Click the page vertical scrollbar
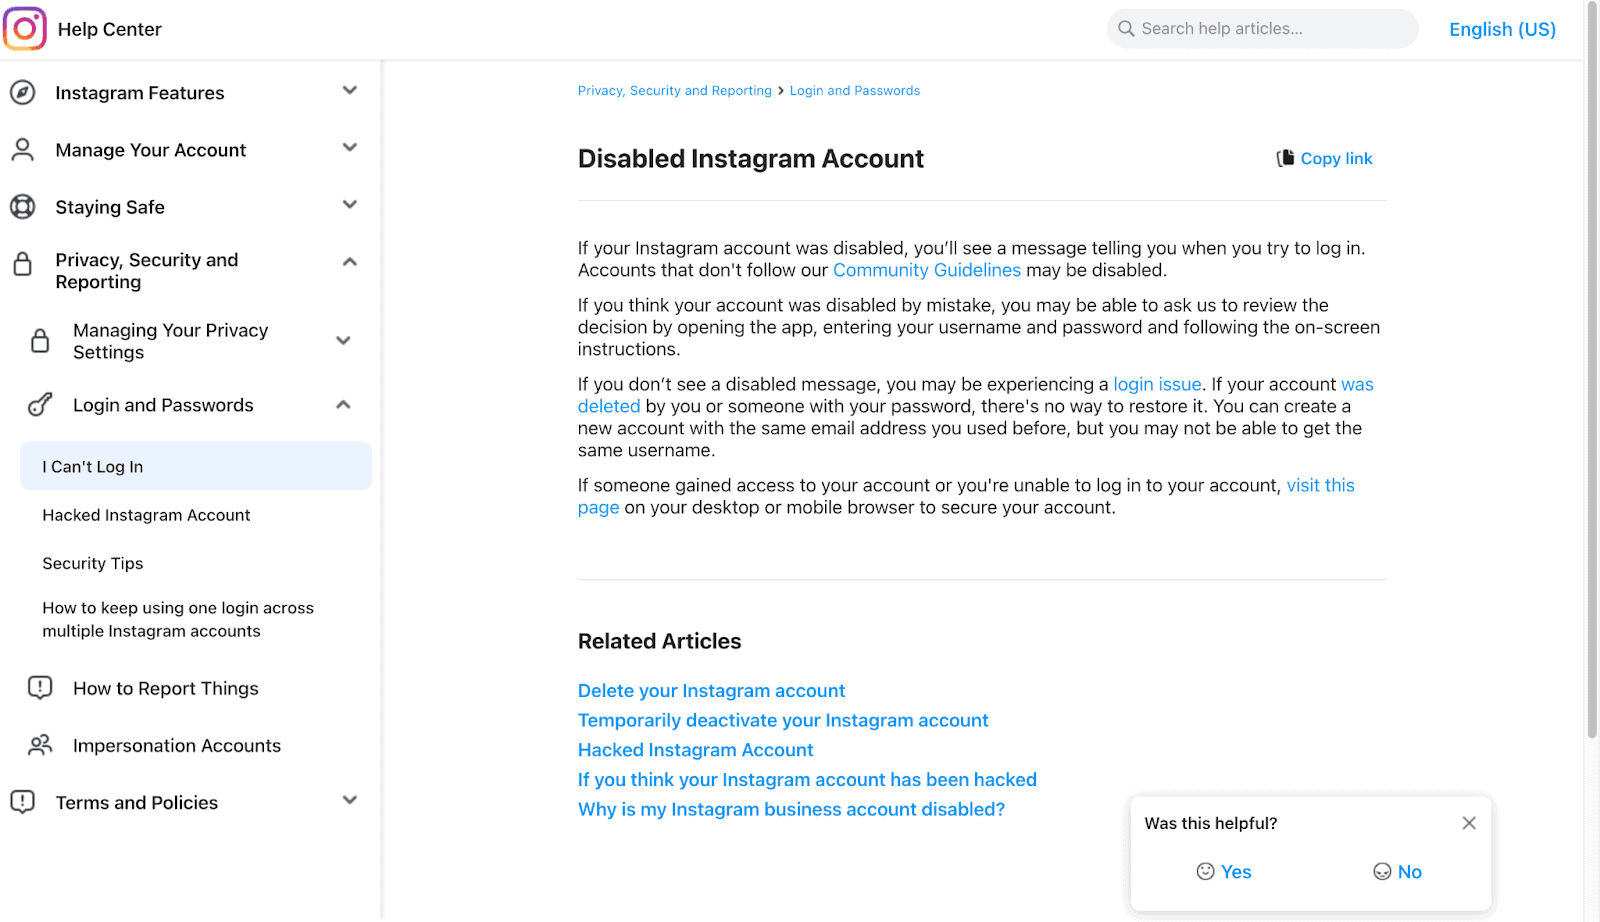This screenshot has height=922, width=1600. [1592, 370]
